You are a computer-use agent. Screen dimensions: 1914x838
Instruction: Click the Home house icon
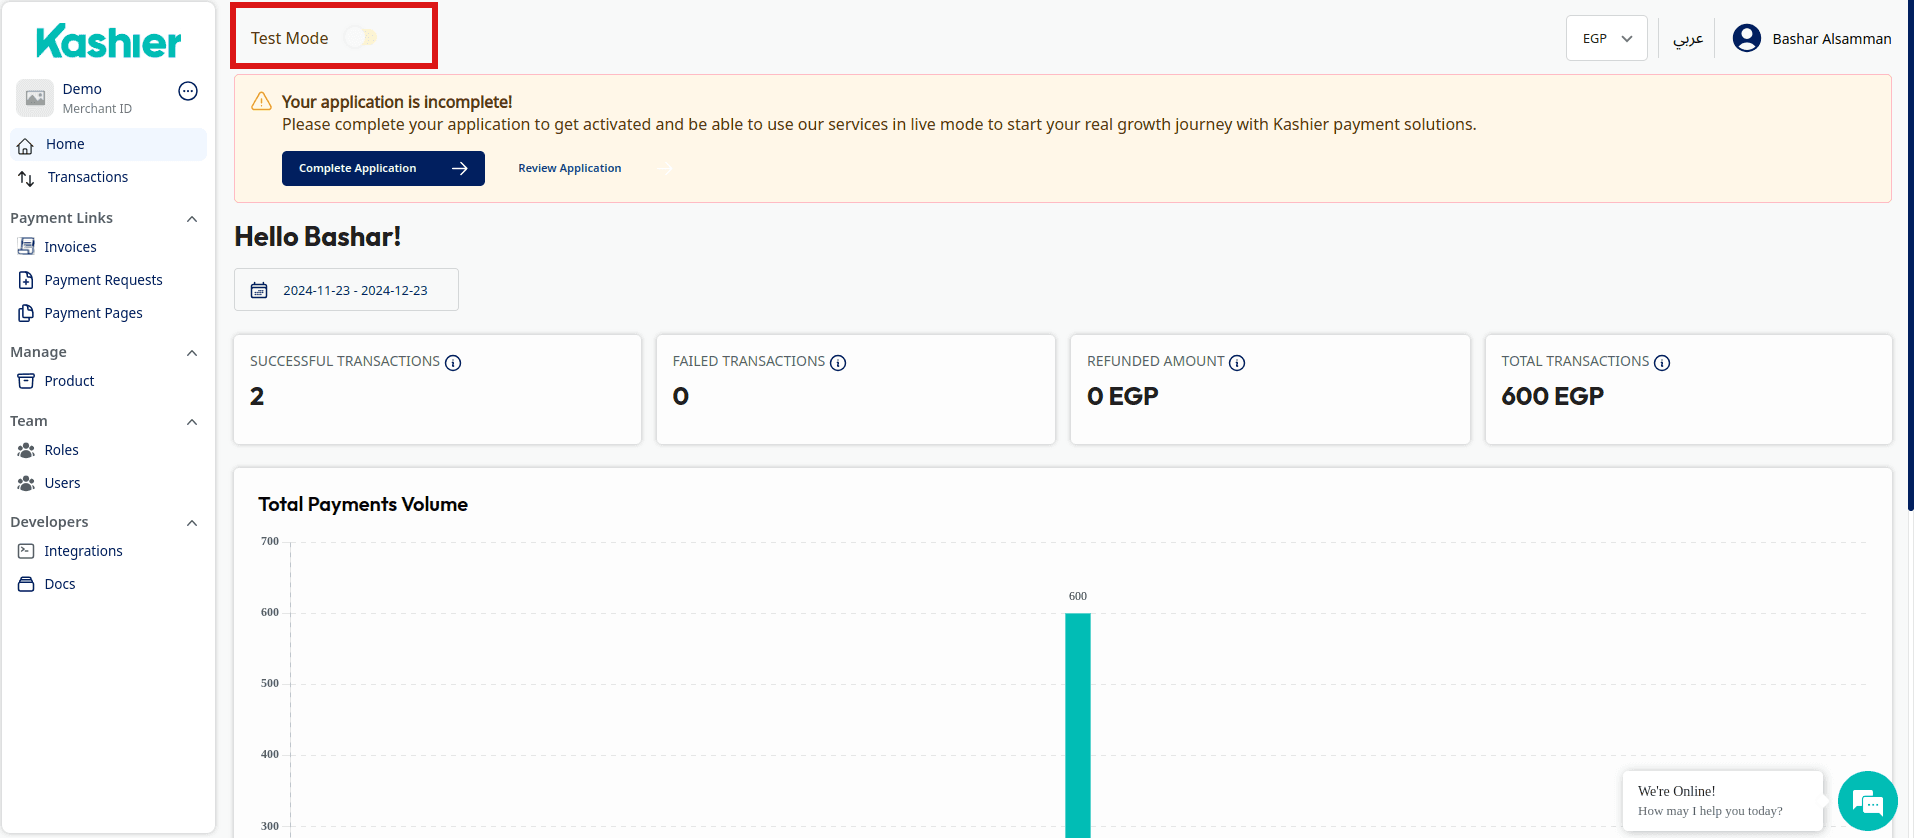coord(26,146)
